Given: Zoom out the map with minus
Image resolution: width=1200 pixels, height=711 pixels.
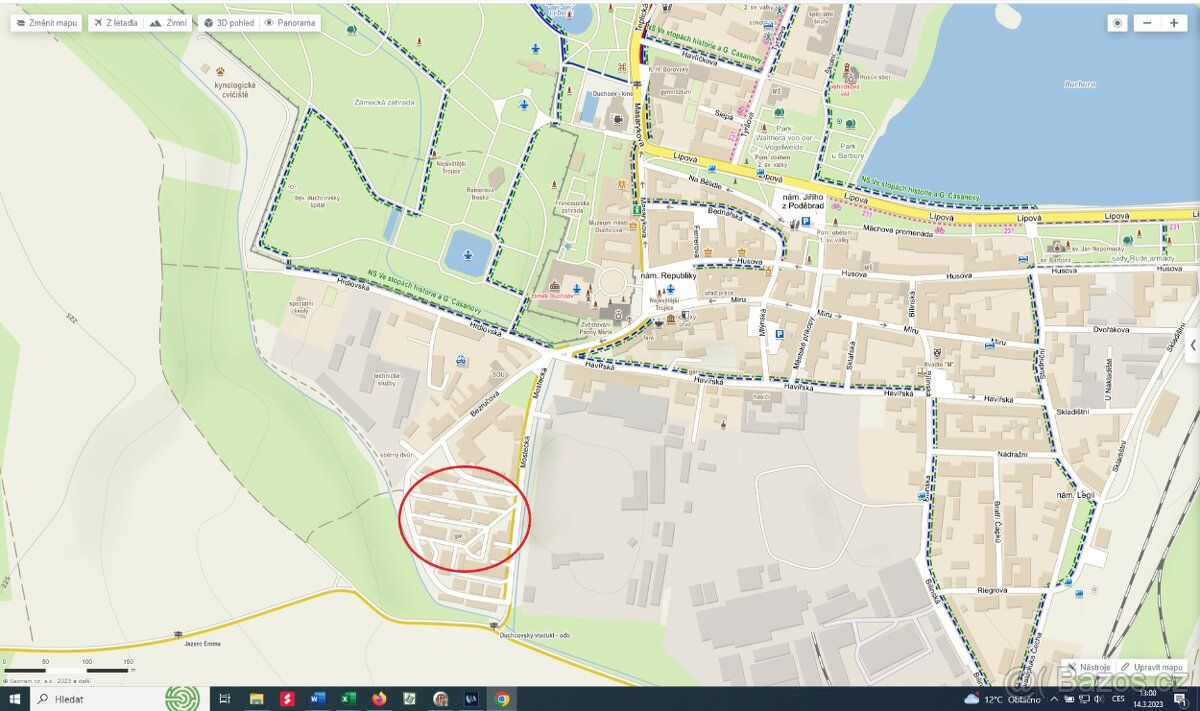Looking at the screenshot, I should click(1147, 23).
